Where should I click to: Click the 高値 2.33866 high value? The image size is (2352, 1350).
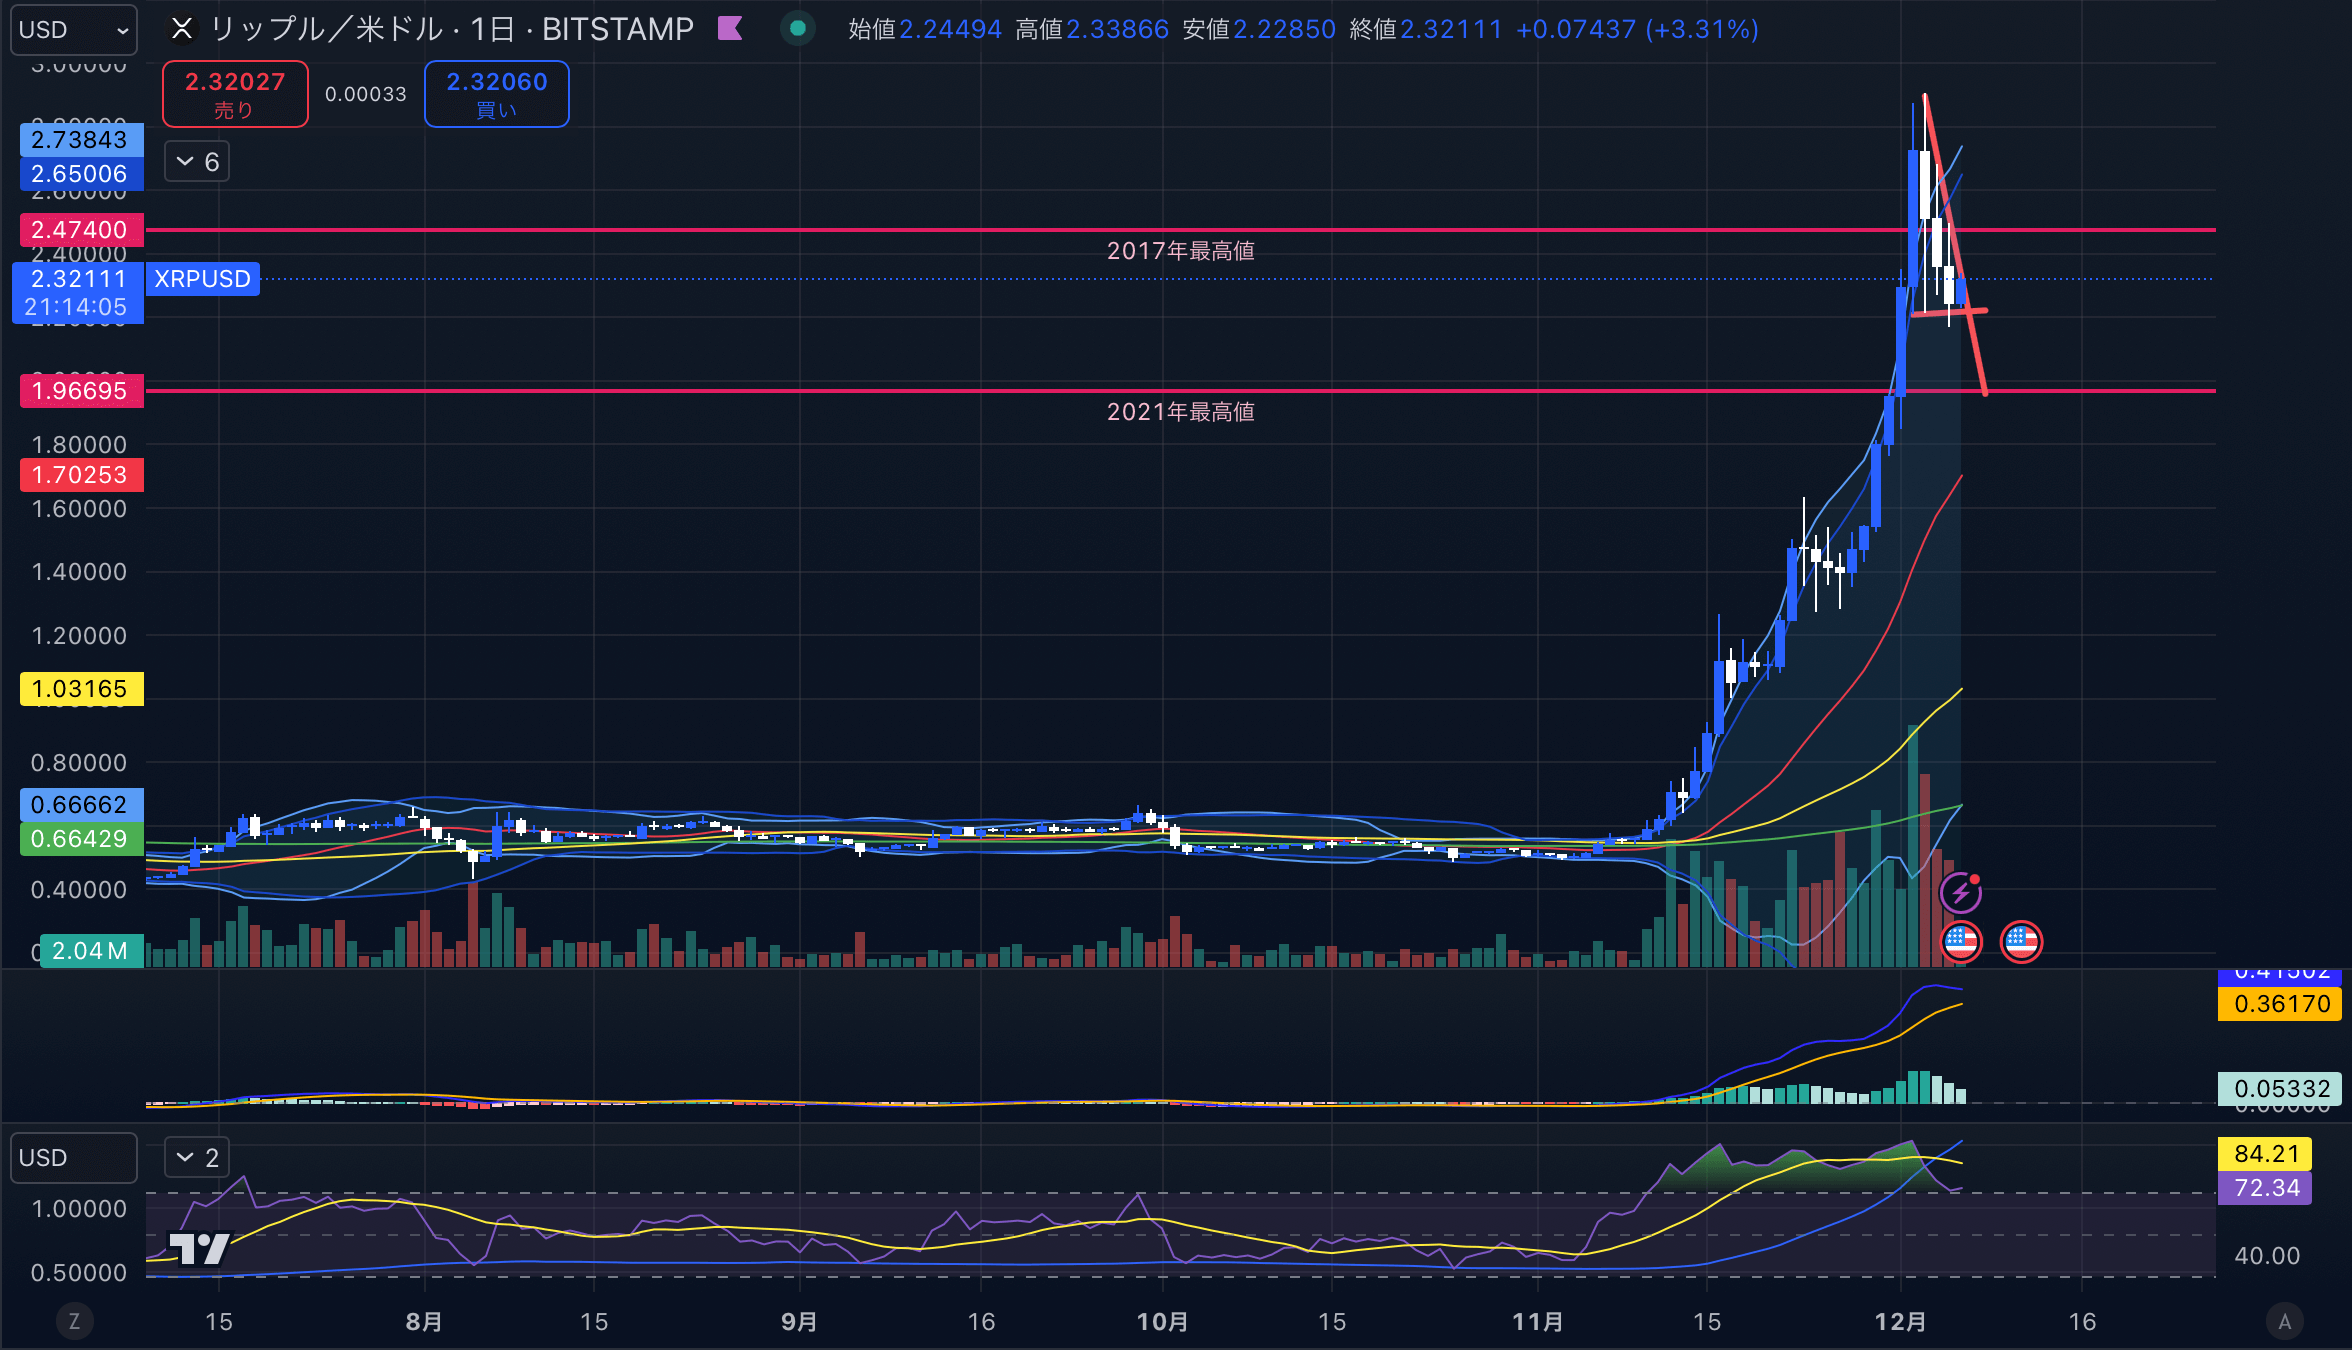coord(1092,30)
